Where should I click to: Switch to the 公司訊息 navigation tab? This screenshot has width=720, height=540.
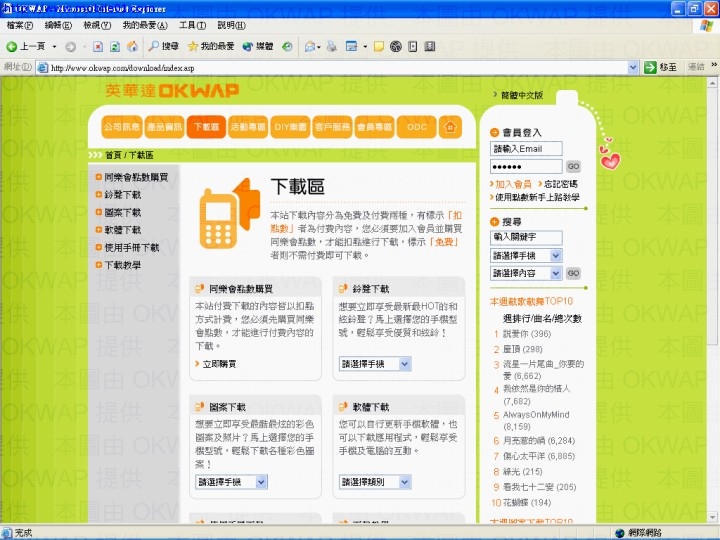click(x=122, y=127)
